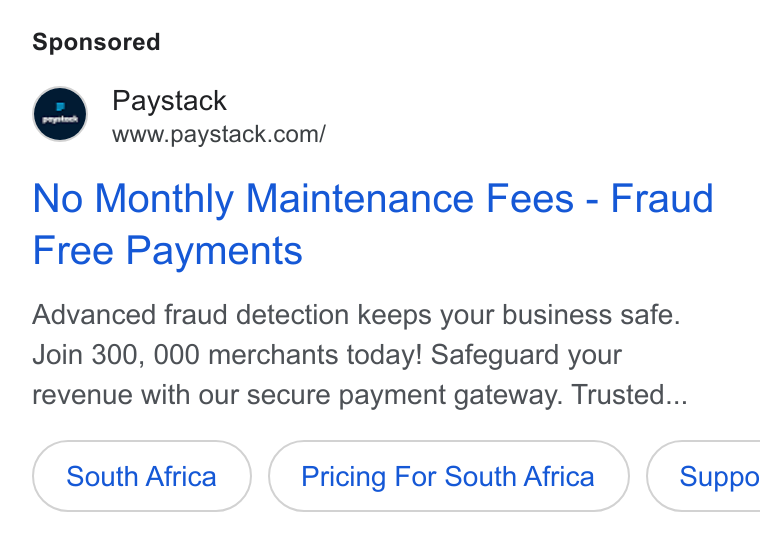
Task: Click the blue stack mark inside the logo
Action: point(60,107)
